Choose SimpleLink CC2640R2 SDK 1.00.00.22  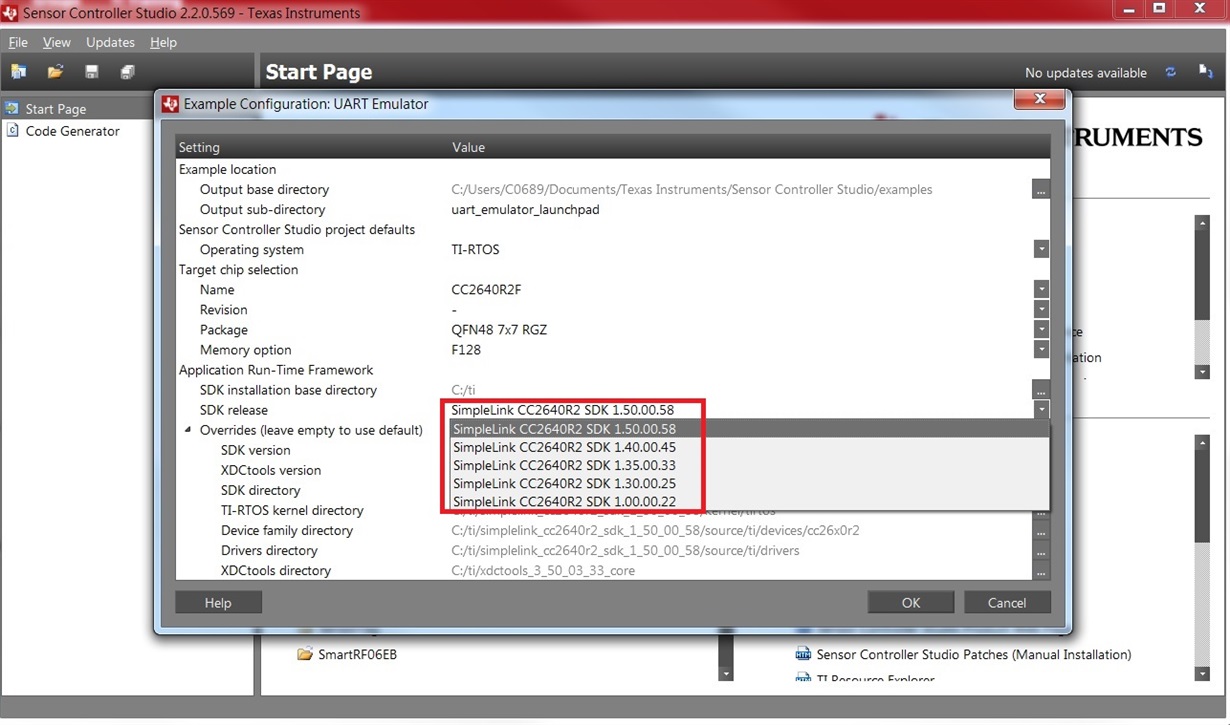[749, 501]
